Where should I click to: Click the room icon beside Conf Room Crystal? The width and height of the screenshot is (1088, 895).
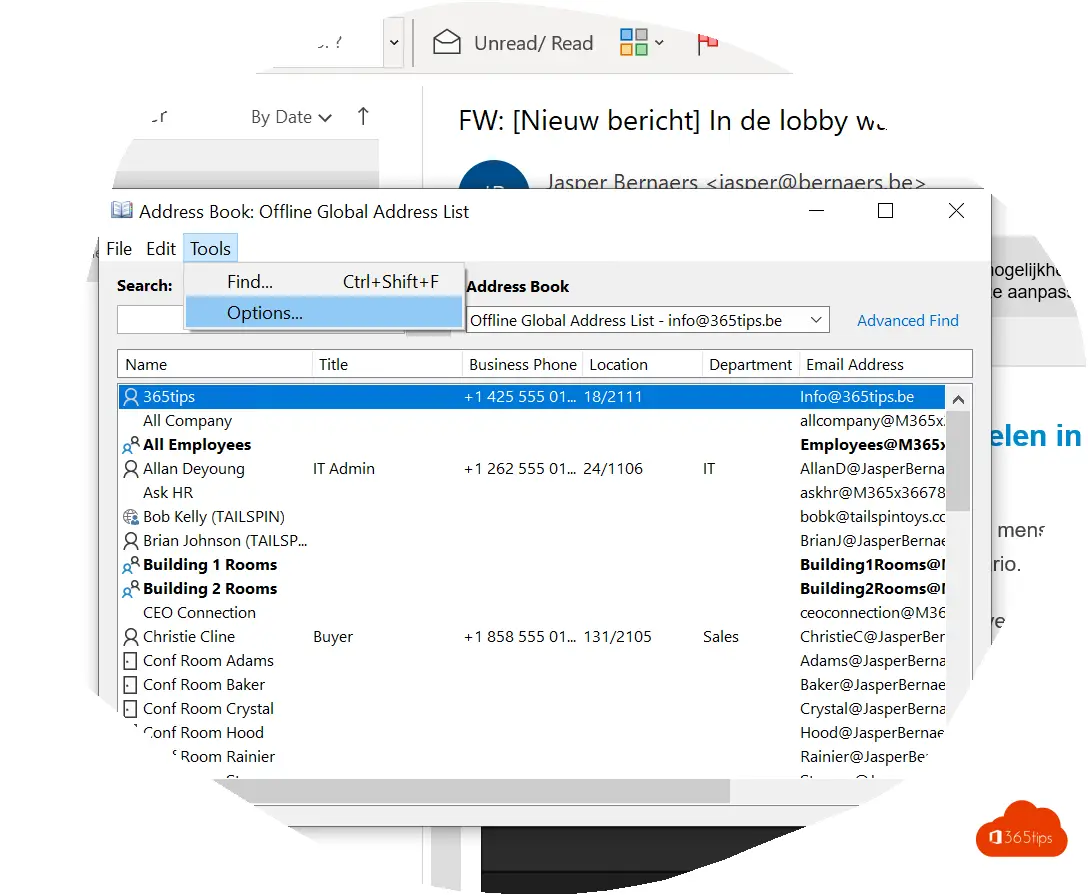coord(130,709)
